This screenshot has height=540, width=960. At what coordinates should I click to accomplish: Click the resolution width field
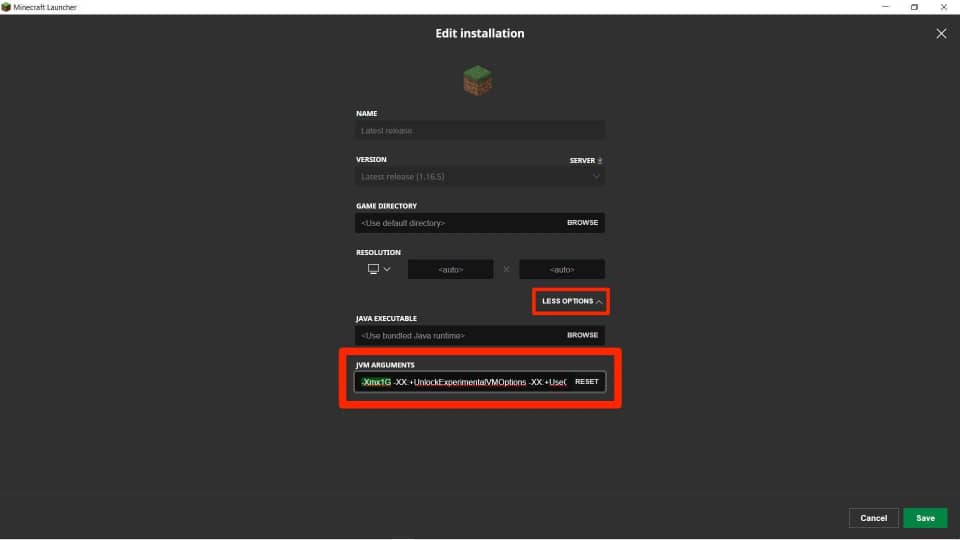tap(450, 269)
